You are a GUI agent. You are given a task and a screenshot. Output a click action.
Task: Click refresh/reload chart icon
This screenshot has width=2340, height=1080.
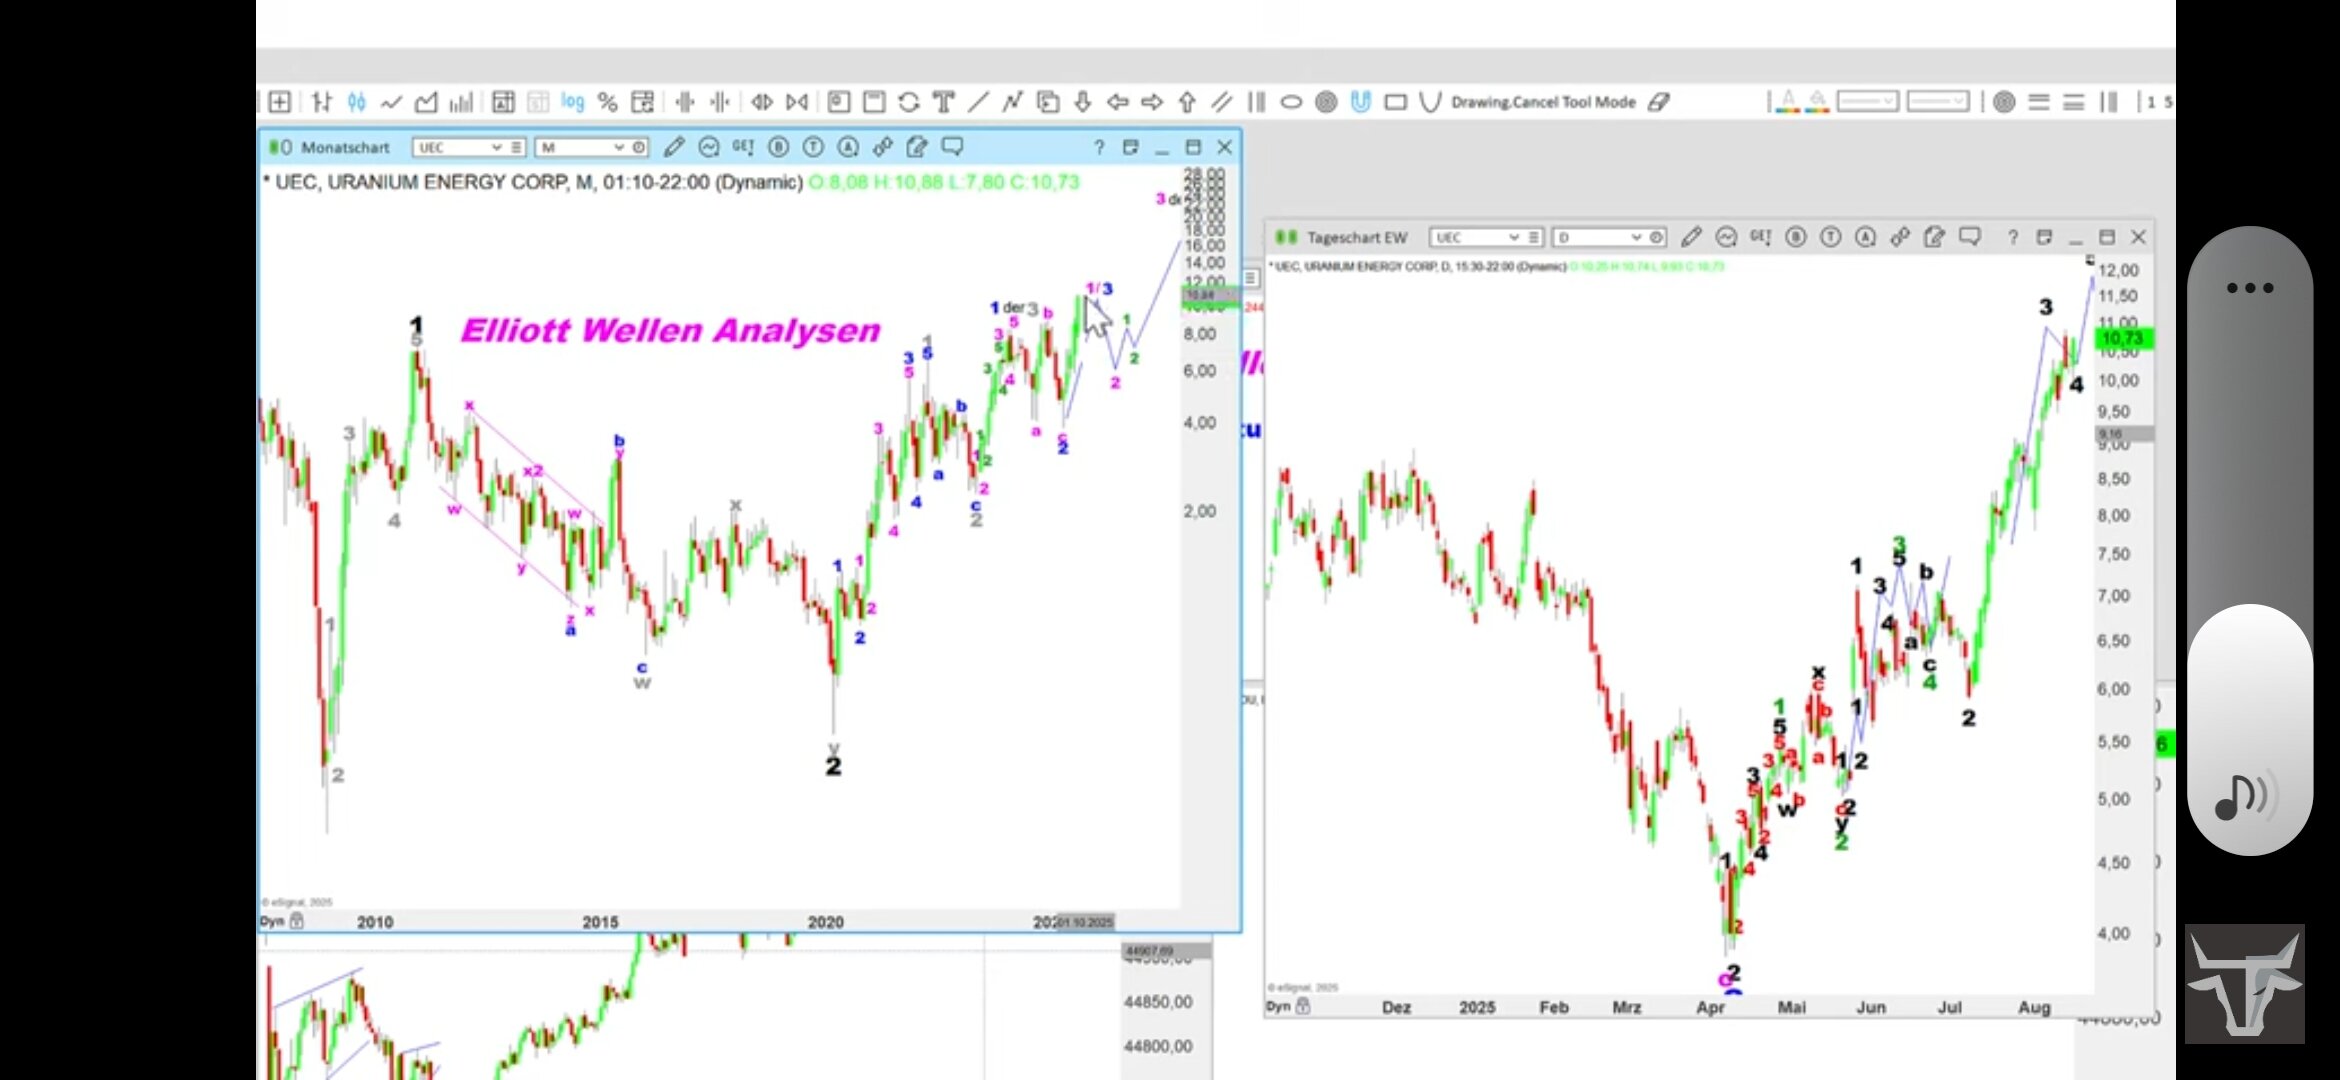(x=908, y=102)
